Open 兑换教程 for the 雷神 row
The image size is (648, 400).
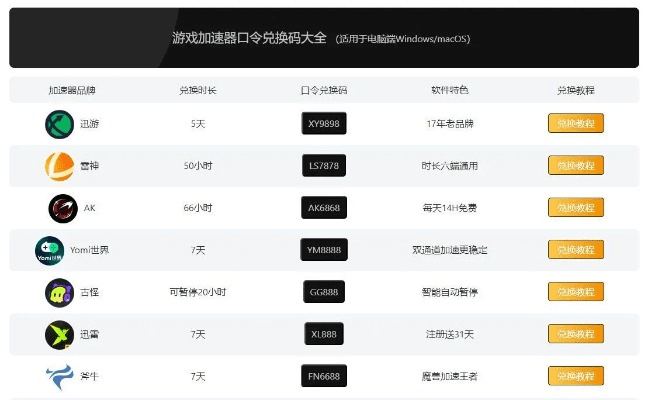(576, 165)
